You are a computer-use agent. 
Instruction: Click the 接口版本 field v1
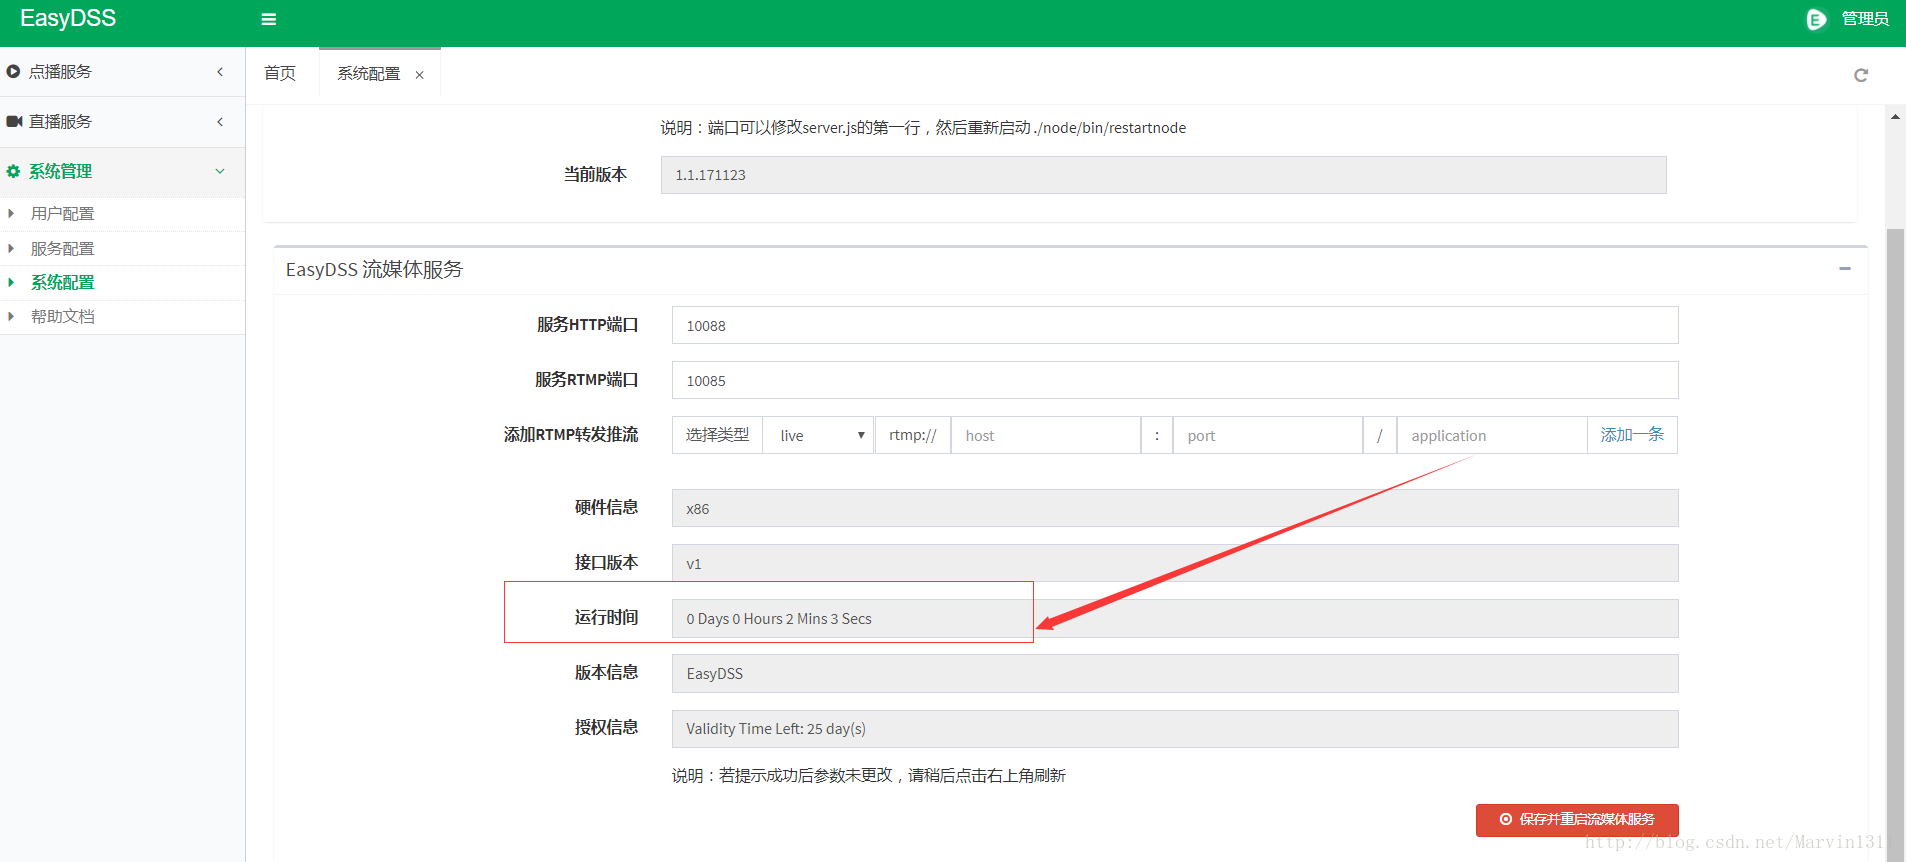coord(1175,563)
